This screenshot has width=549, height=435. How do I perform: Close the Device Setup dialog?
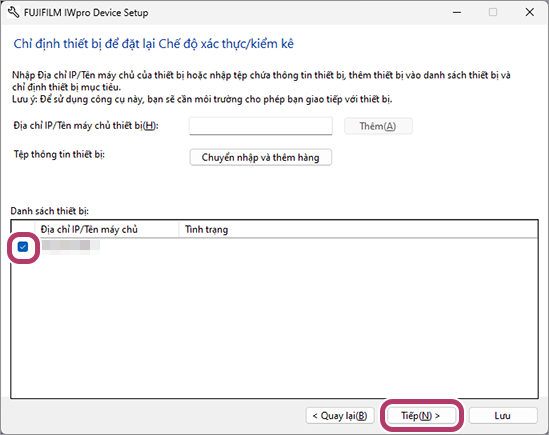(x=529, y=13)
